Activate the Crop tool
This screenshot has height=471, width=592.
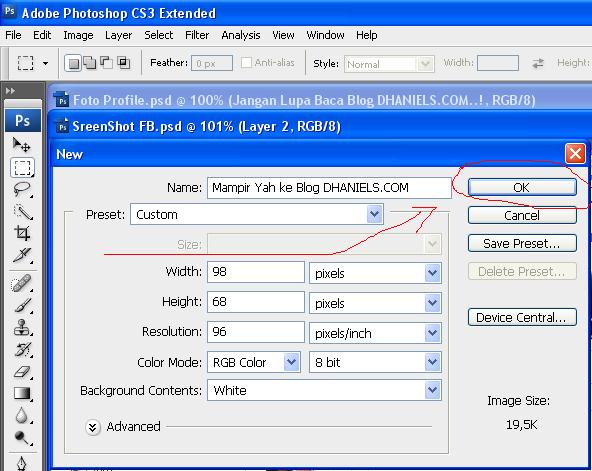22,233
